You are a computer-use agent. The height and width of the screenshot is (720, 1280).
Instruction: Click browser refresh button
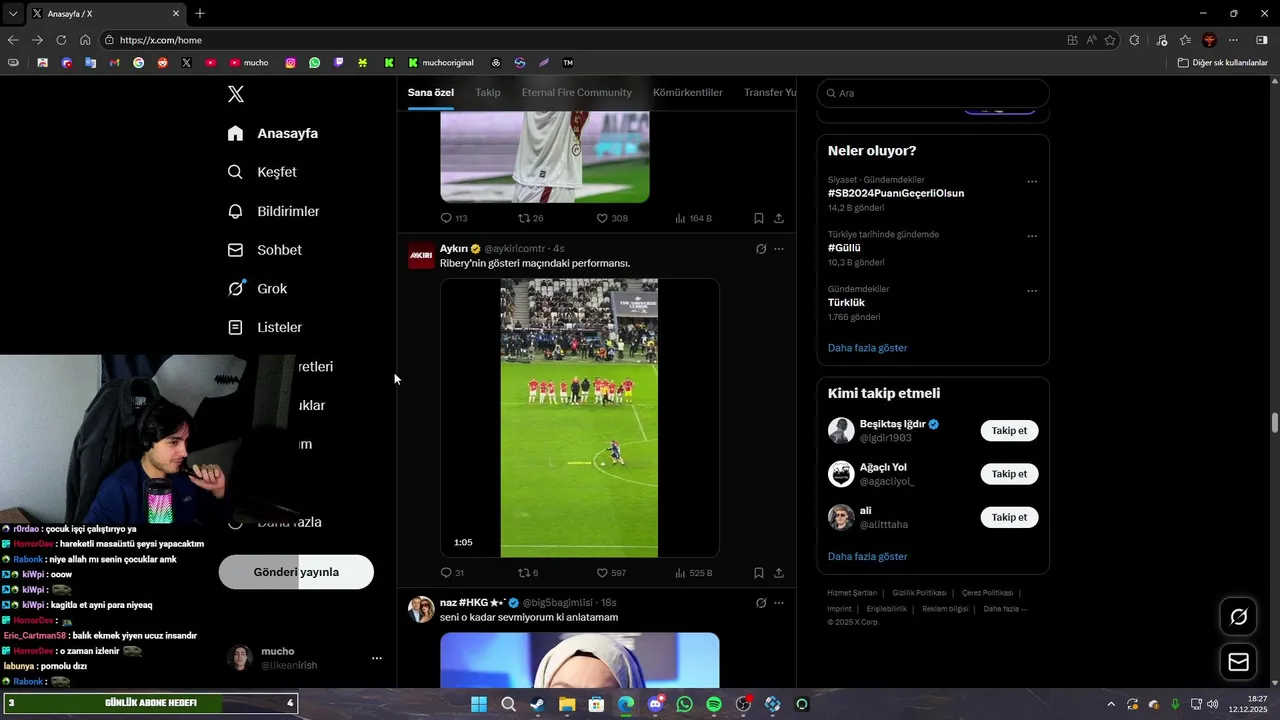(61, 40)
